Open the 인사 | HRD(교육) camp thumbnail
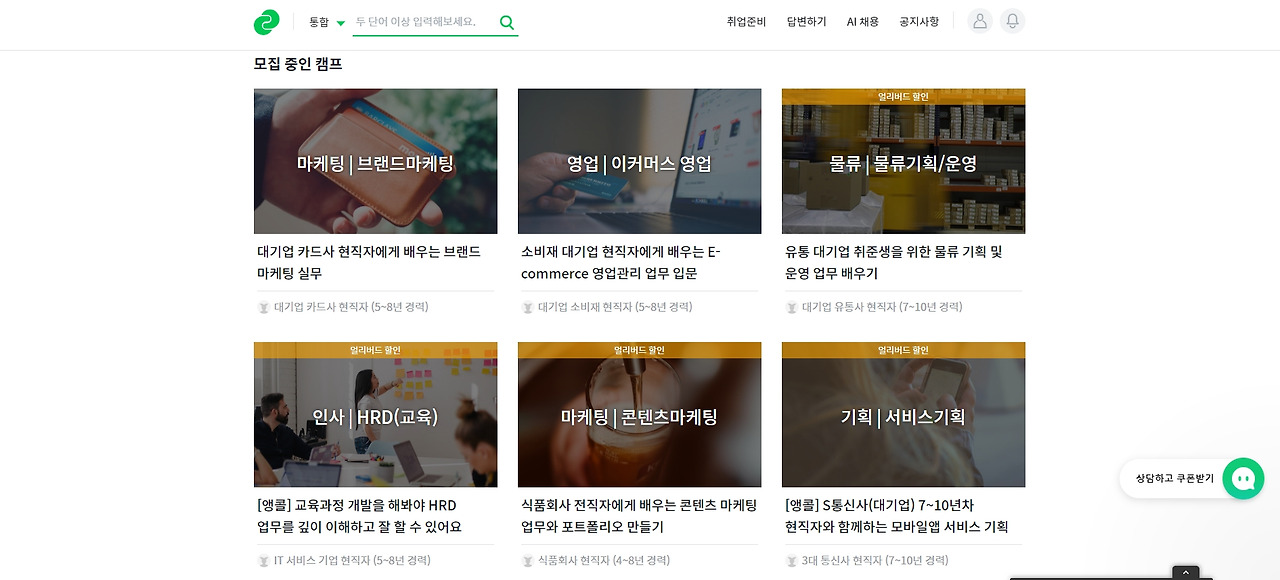Image resolution: width=1280 pixels, height=580 pixels. click(375, 415)
